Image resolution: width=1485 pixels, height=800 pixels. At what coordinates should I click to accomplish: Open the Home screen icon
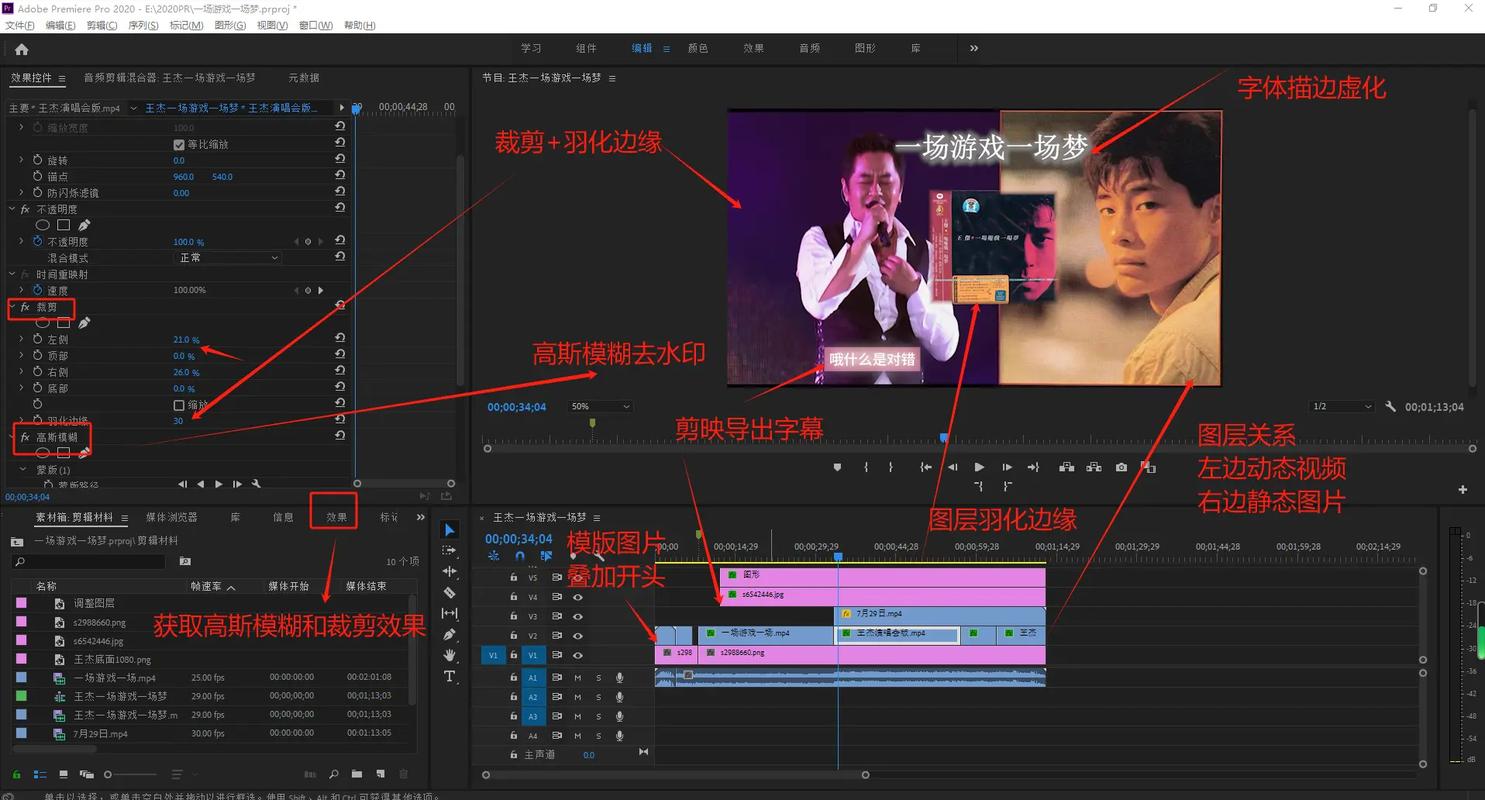coord(21,48)
